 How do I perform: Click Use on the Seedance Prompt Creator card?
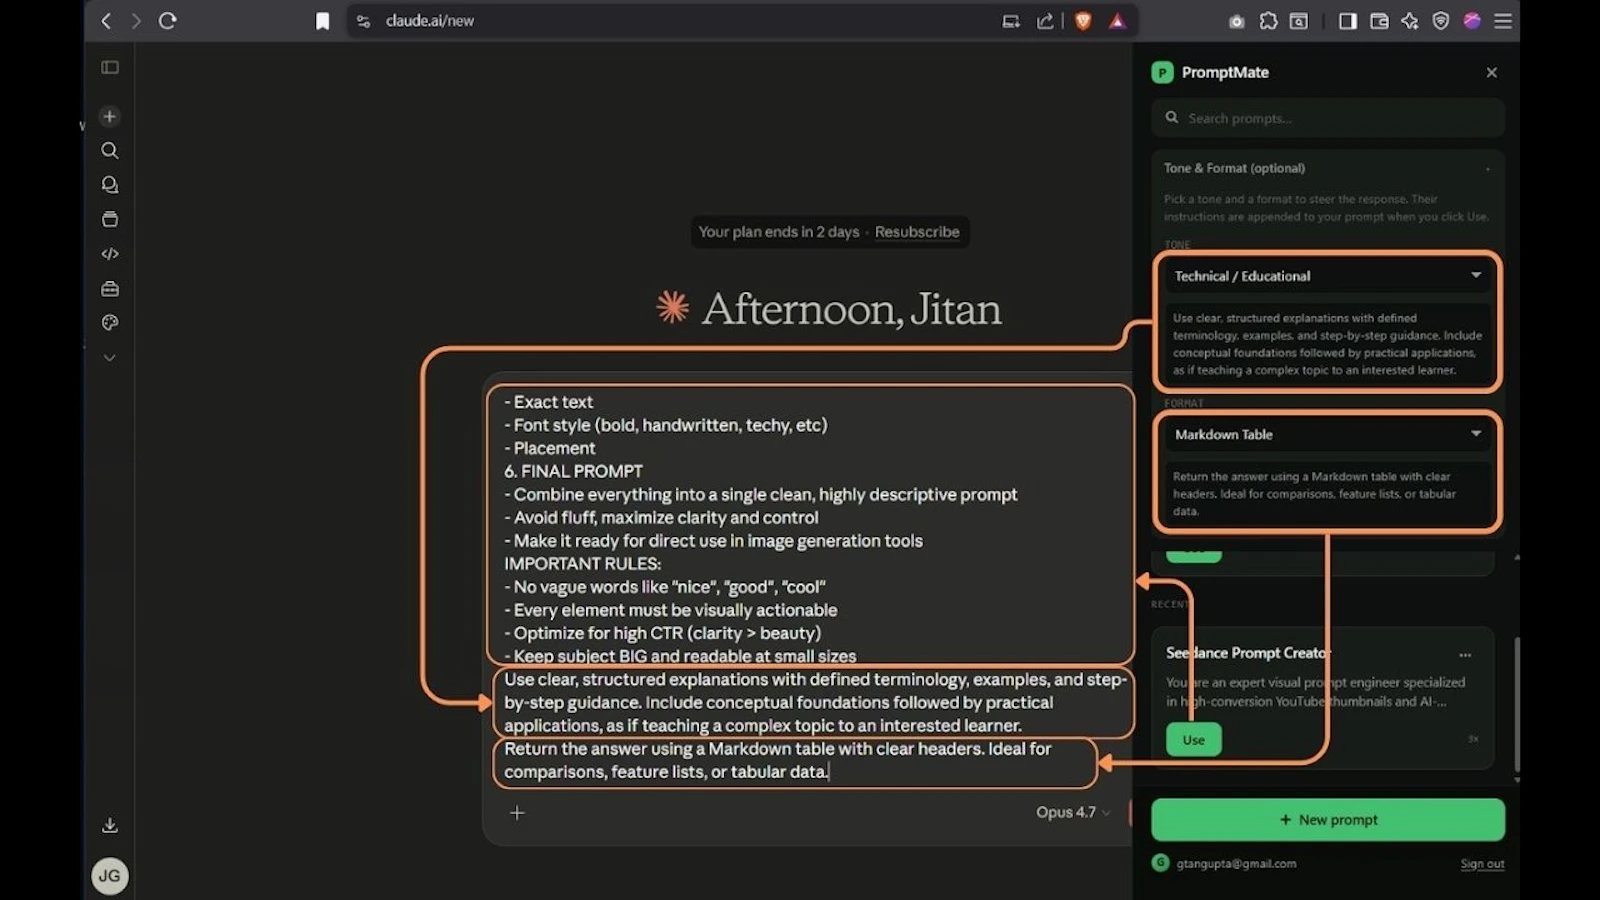[x=1193, y=740]
